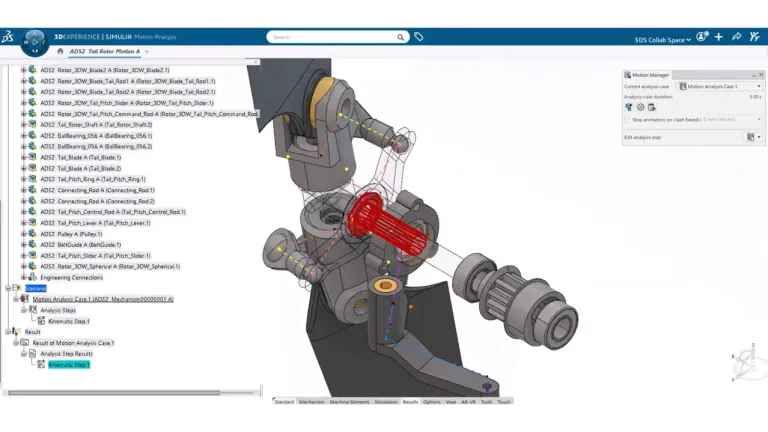Open the Touch toolbar tab
Image resolution: width=768 pixels, height=432 pixels.
pos(504,402)
